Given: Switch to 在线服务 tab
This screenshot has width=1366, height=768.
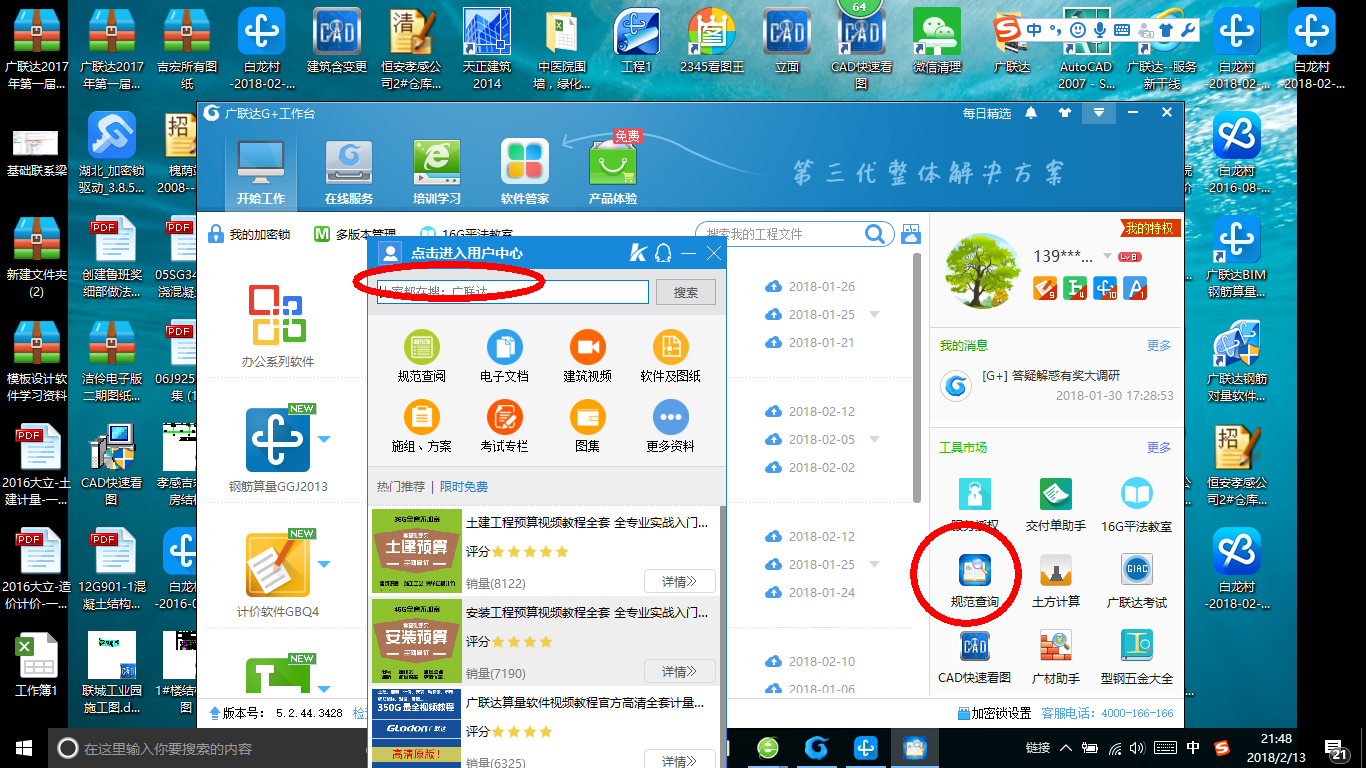Looking at the screenshot, I should 349,173.
